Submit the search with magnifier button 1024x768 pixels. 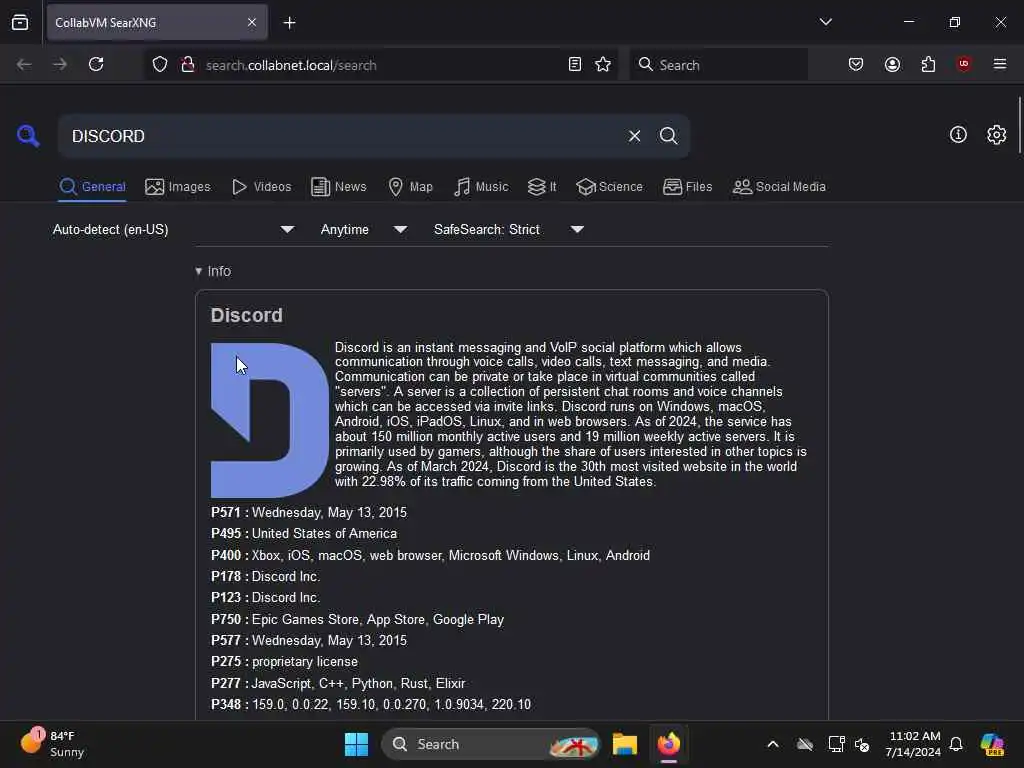[668, 136]
